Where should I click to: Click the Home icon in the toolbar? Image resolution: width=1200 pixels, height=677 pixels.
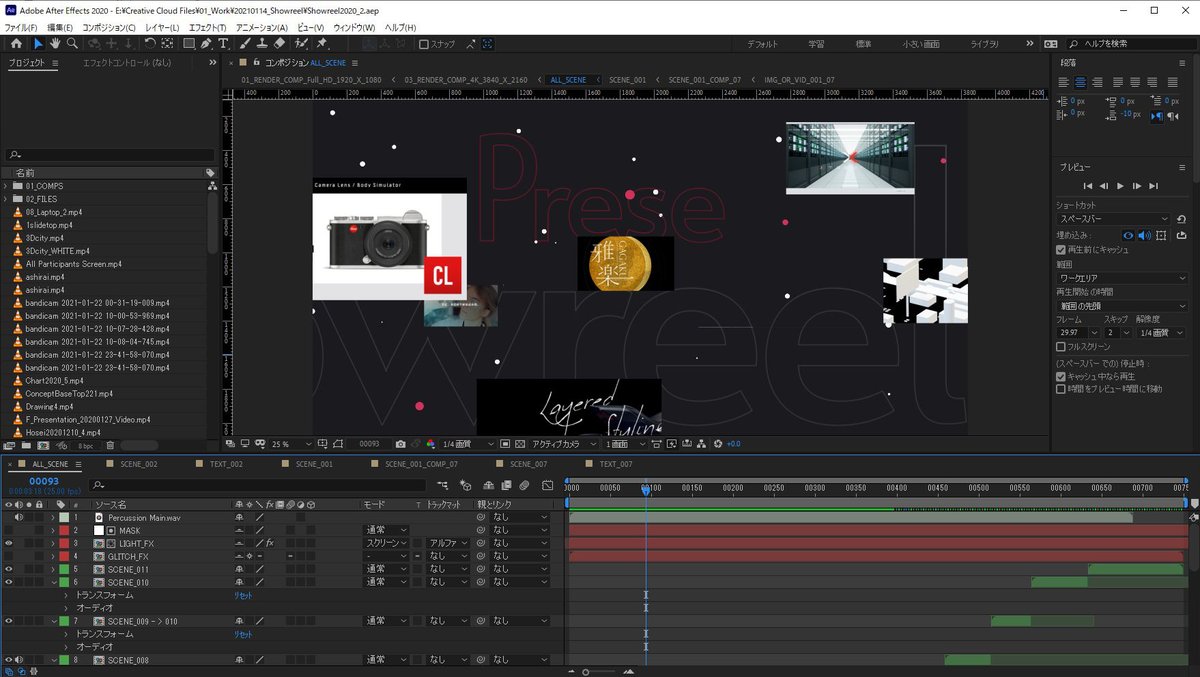16,44
